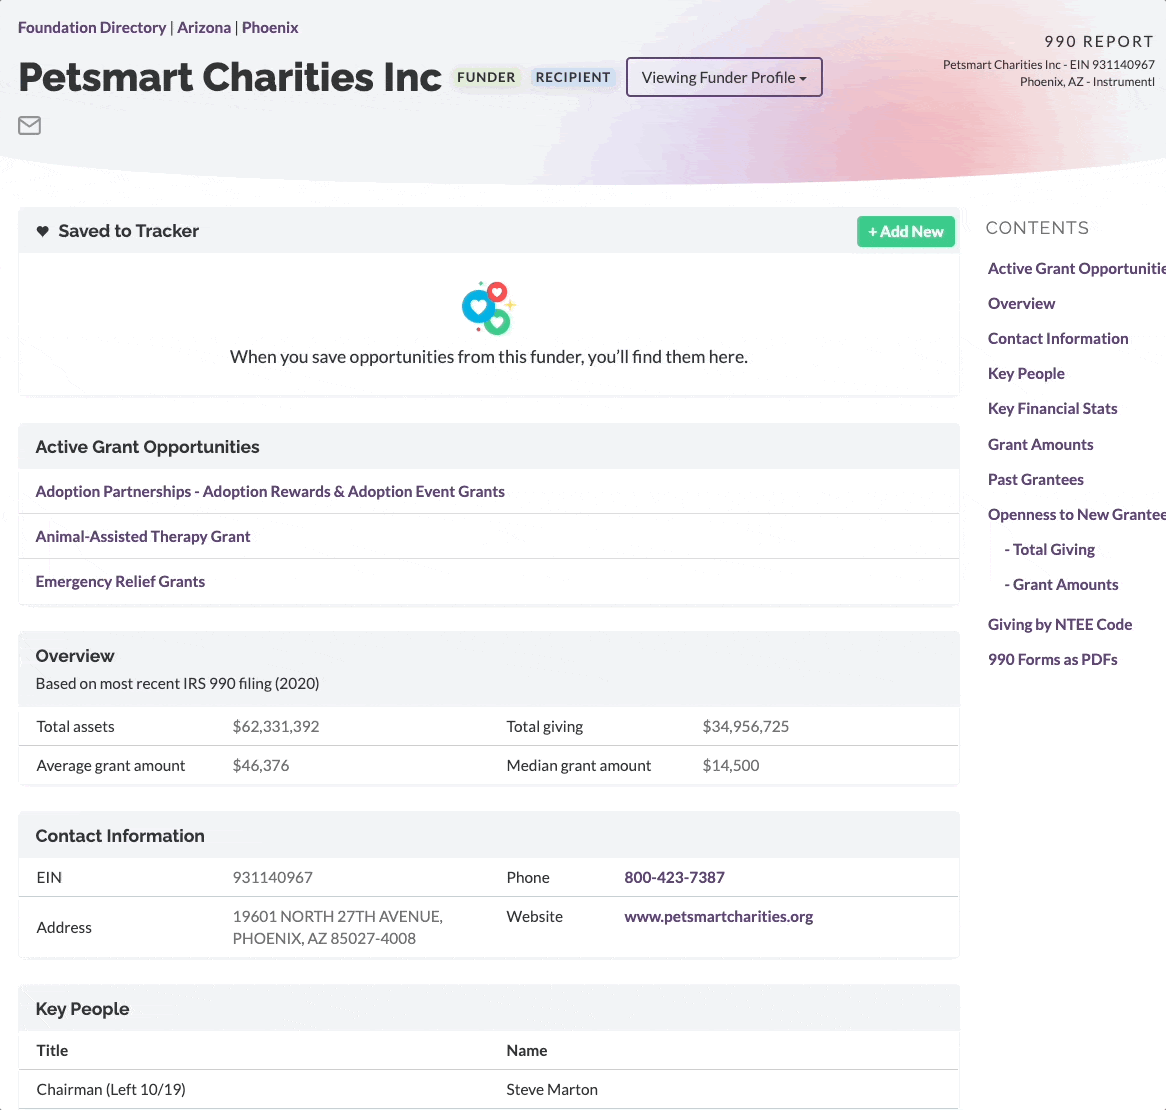
Task: Click the Key People section heading
Action: (83, 1009)
